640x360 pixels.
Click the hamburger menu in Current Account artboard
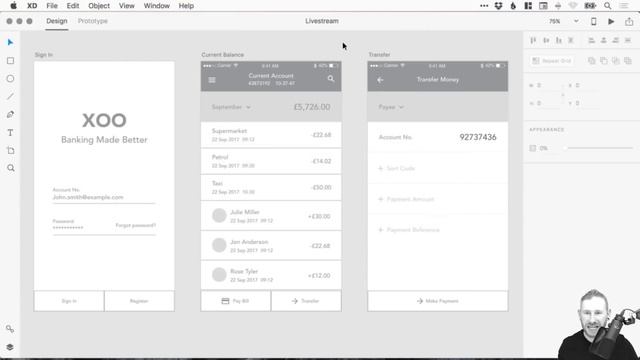pyautogui.click(x=212, y=80)
